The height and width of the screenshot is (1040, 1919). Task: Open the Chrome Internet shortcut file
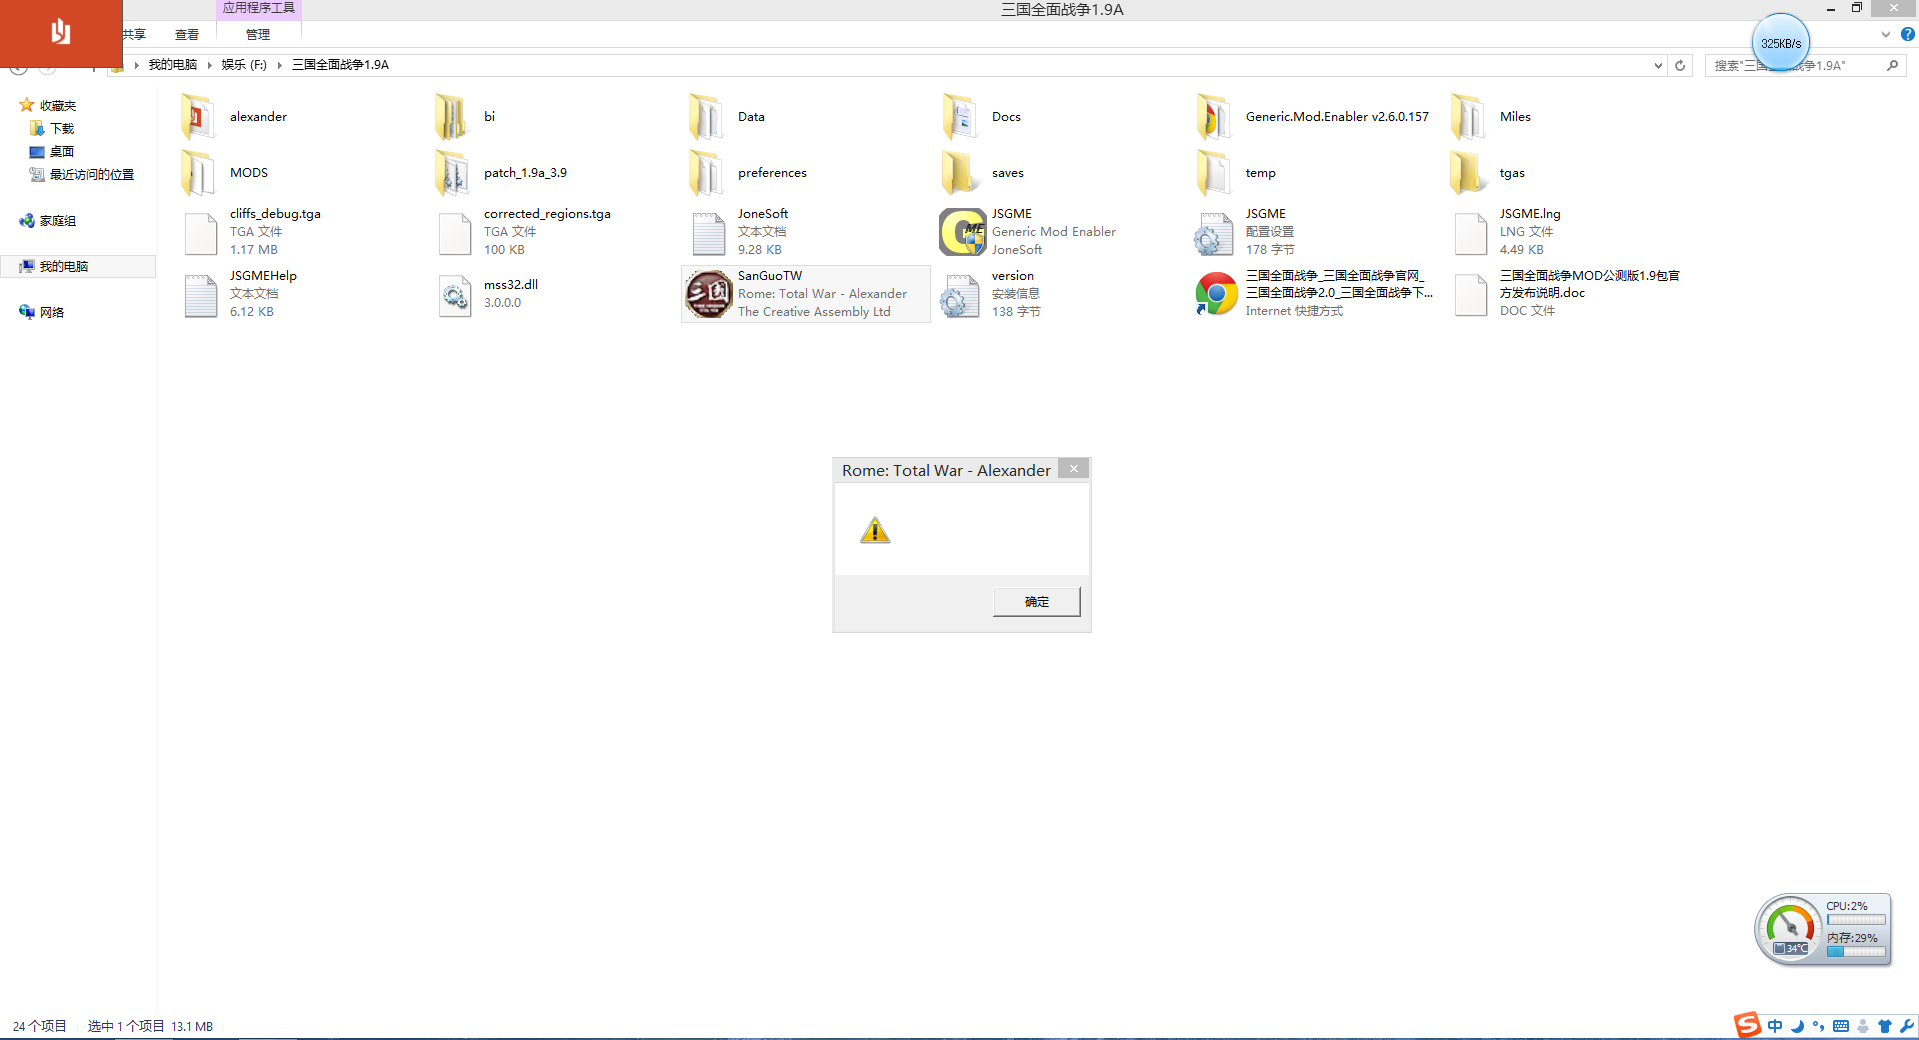pos(1216,294)
